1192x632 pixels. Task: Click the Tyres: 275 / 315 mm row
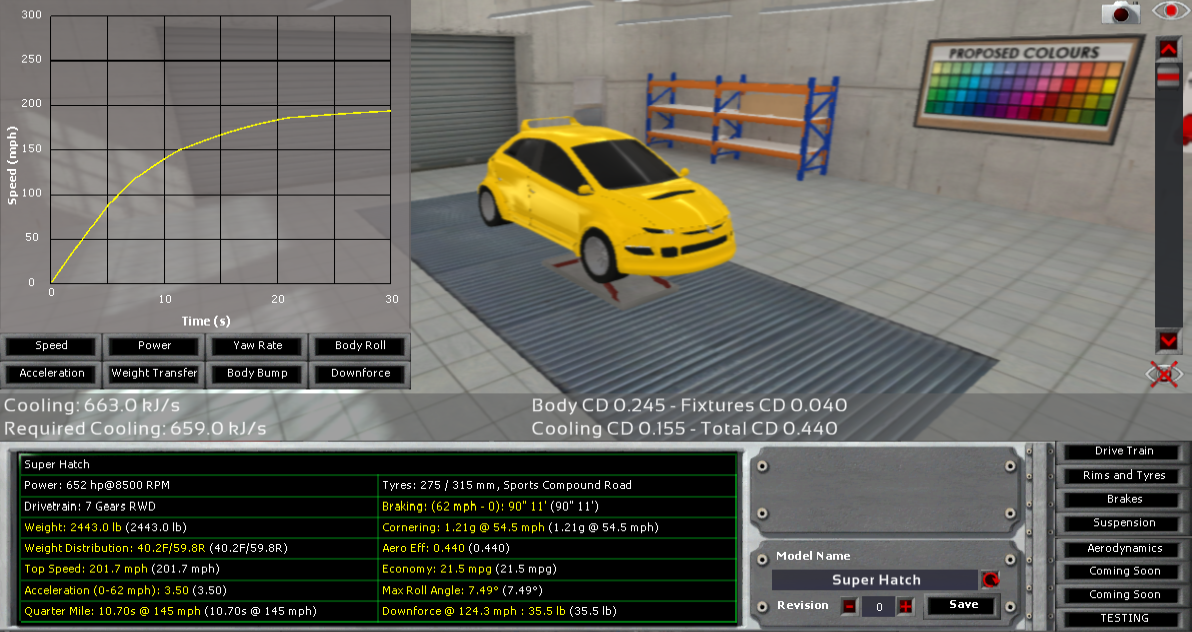pyautogui.click(x=557, y=485)
